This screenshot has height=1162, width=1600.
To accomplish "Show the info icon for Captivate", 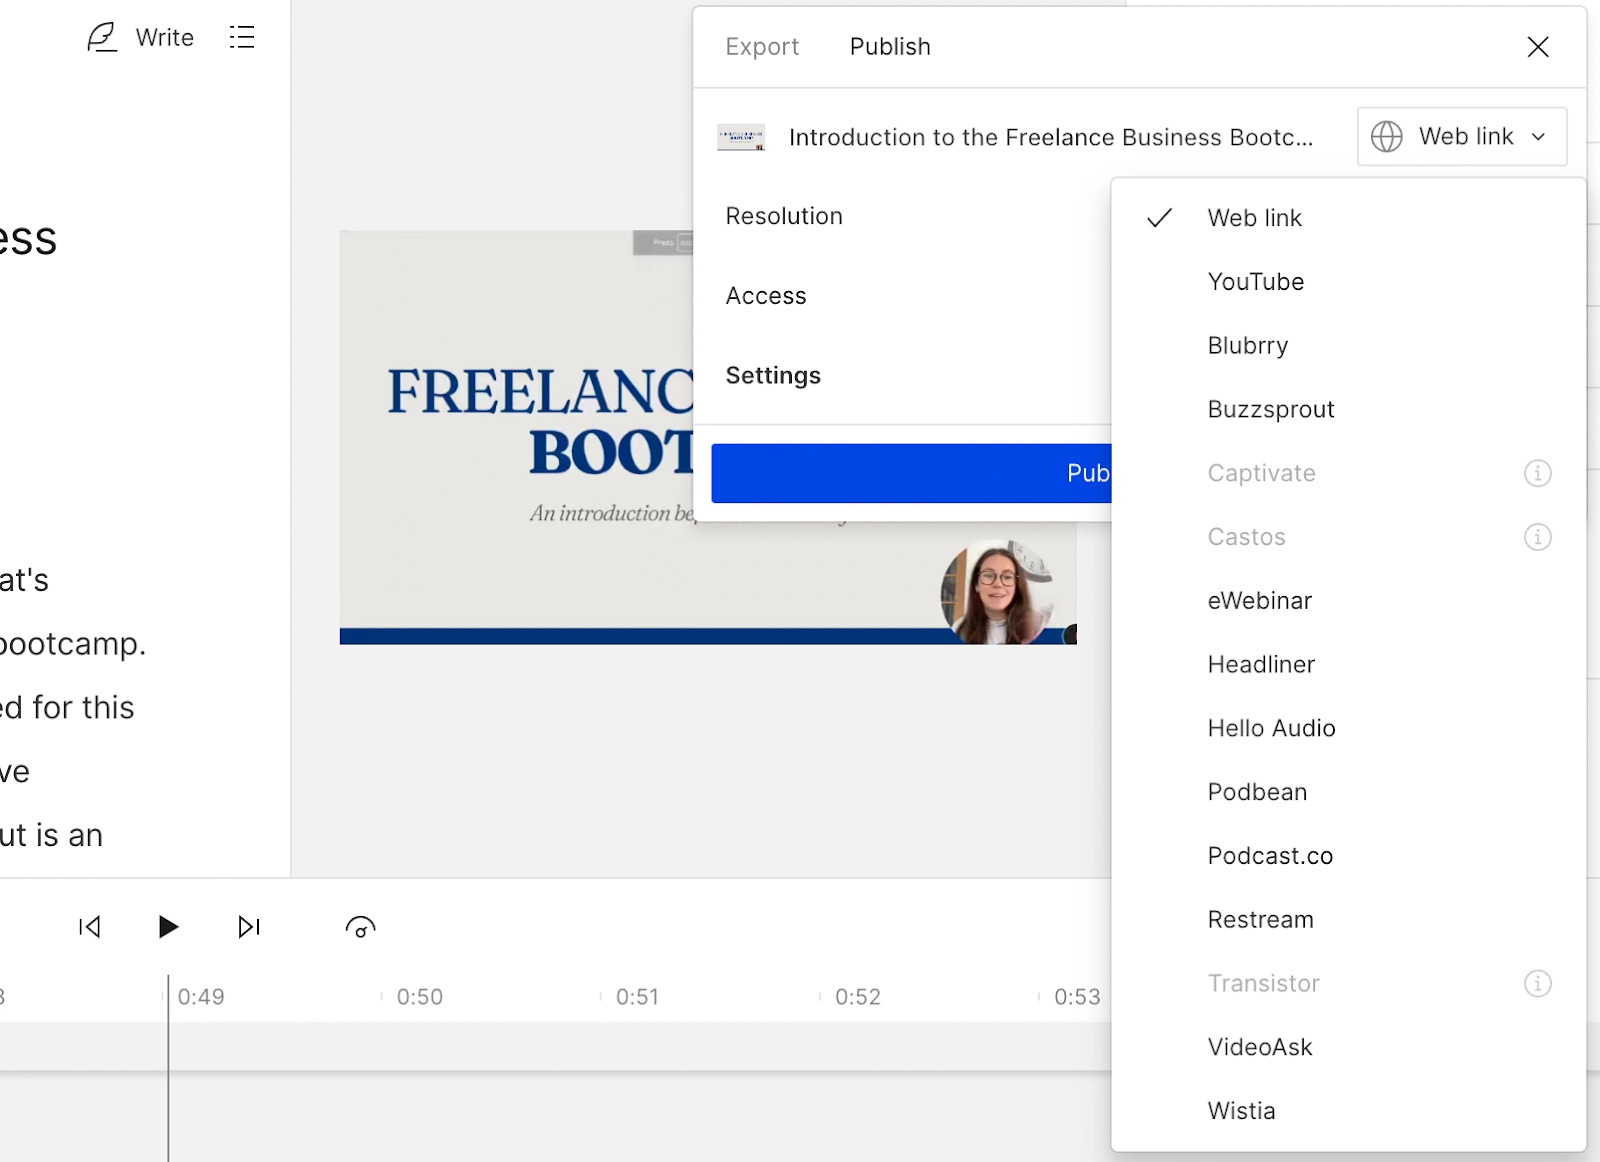I will (x=1537, y=473).
